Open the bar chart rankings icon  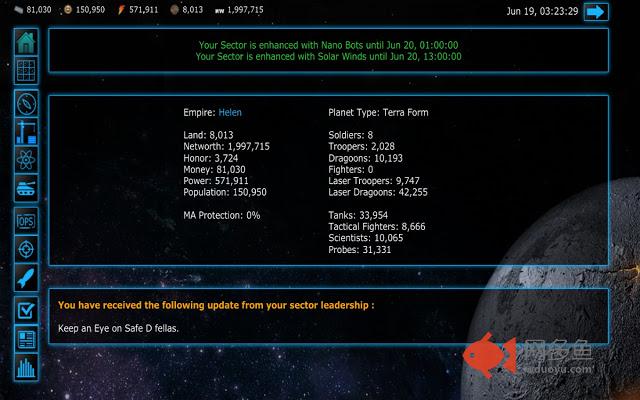(26, 367)
